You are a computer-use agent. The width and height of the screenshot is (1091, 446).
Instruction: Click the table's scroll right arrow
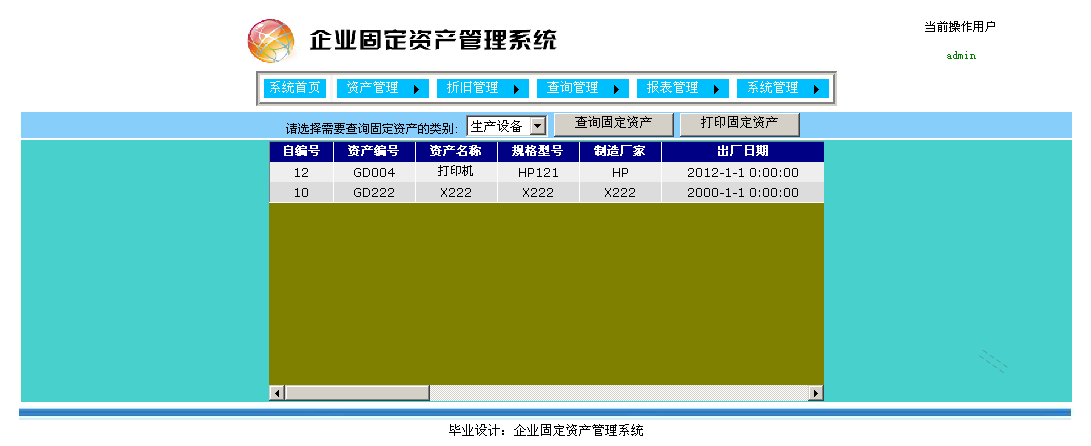pyautogui.click(x=815, y=393)
